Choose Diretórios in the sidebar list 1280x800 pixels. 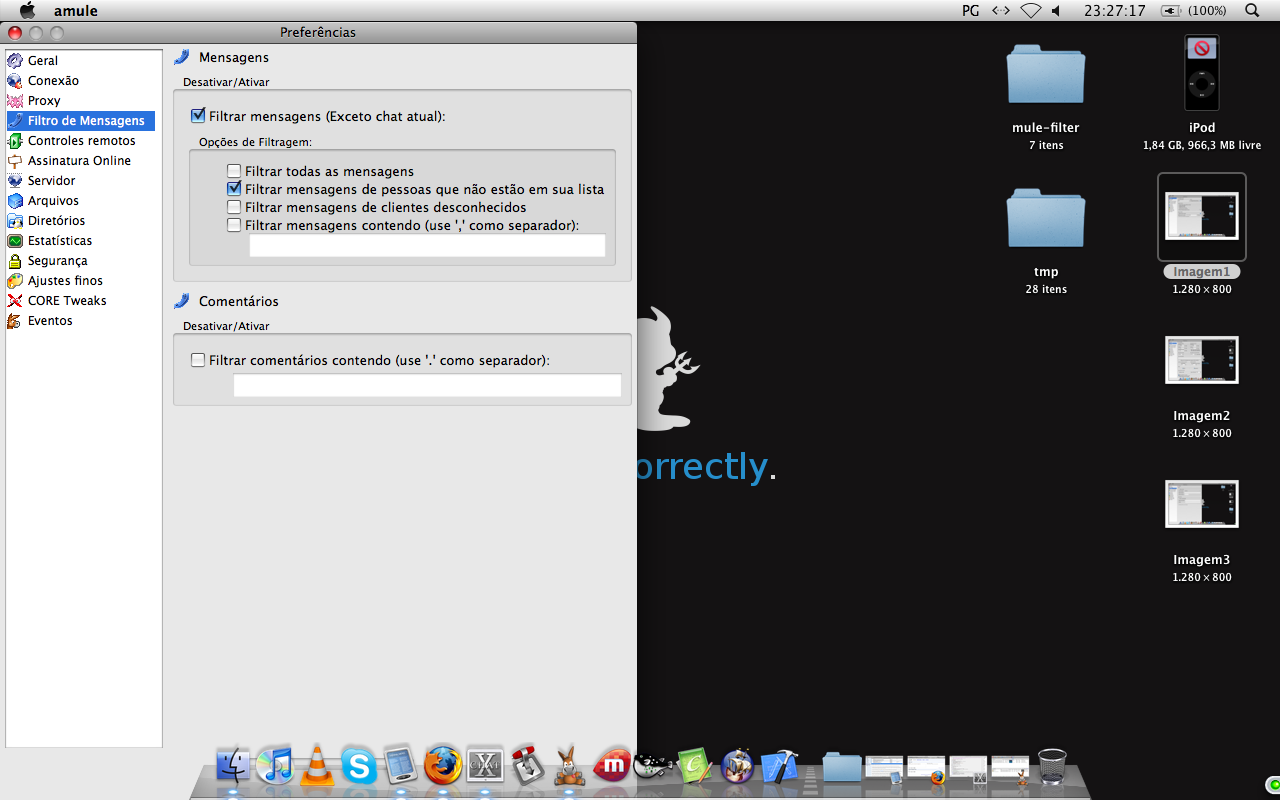56,221
